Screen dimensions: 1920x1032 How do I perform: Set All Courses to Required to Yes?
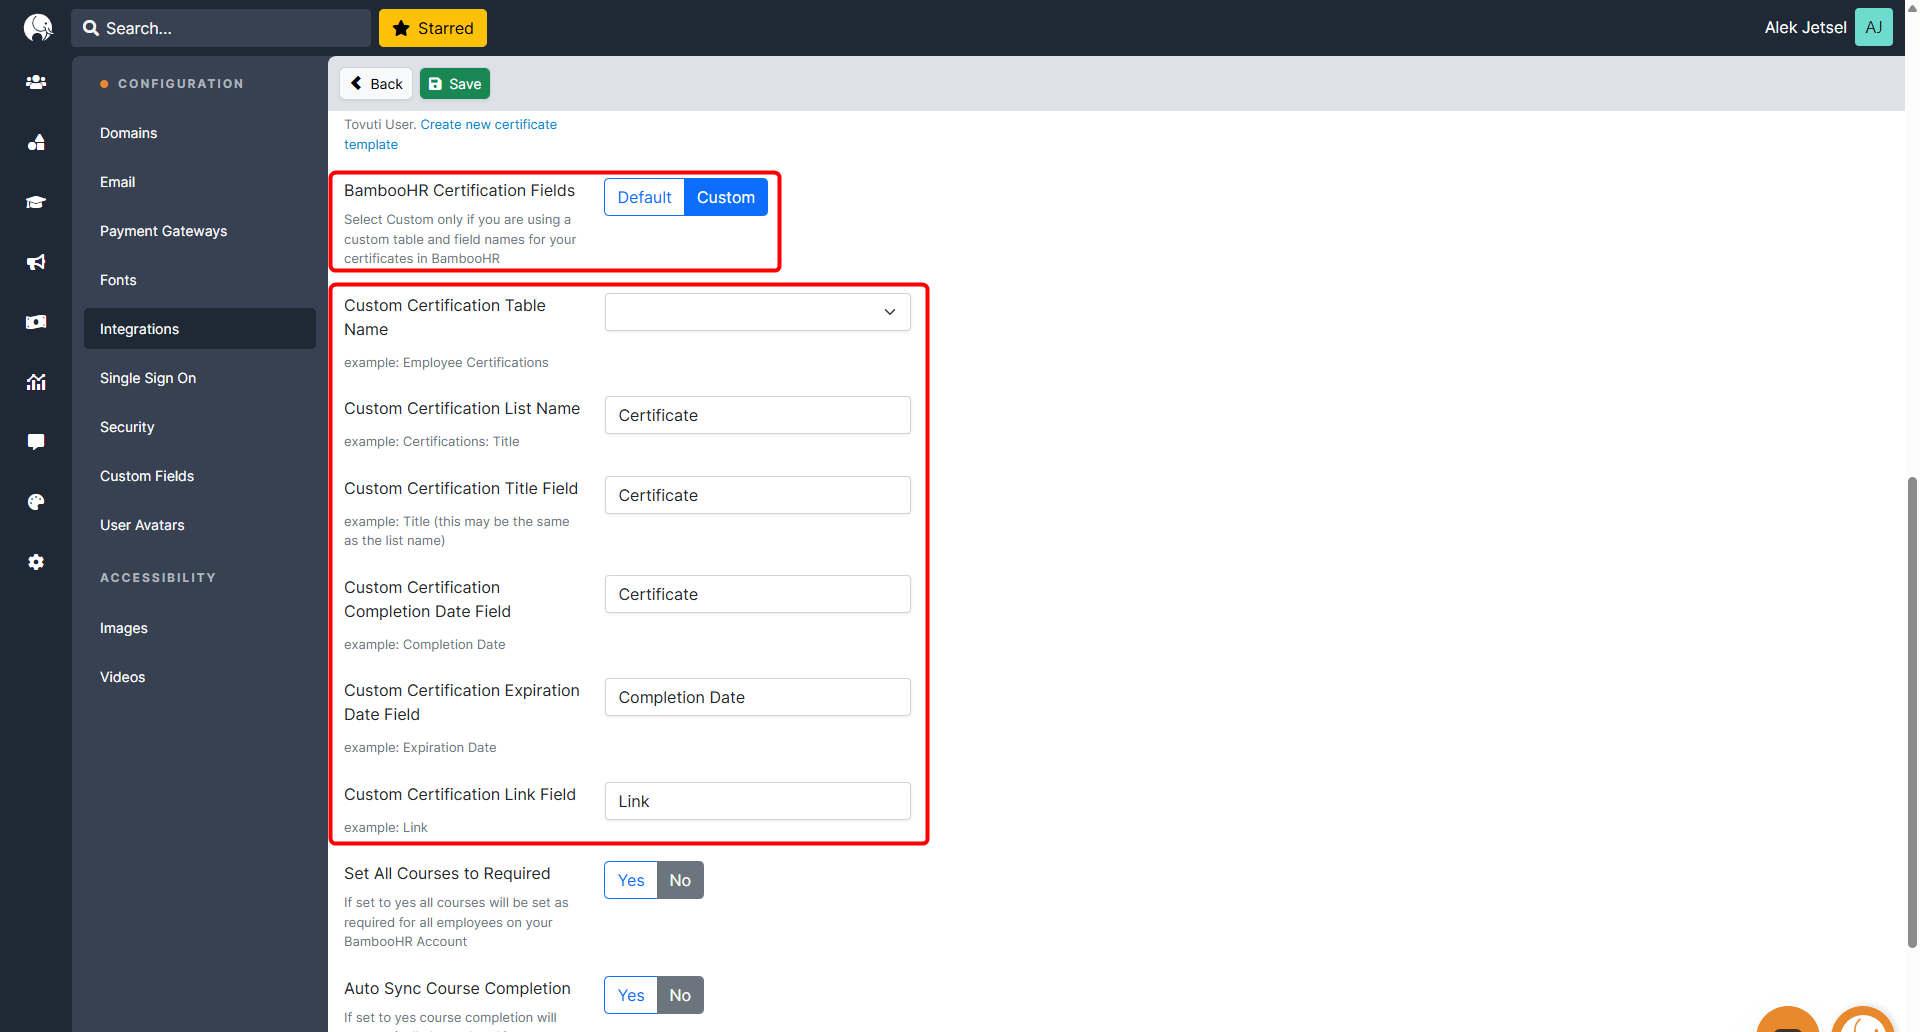tap(631, 880)
